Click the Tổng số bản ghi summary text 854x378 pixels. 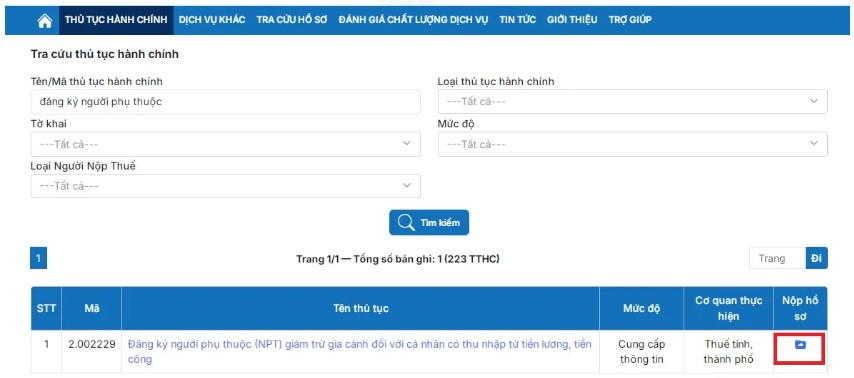(398, 259)
